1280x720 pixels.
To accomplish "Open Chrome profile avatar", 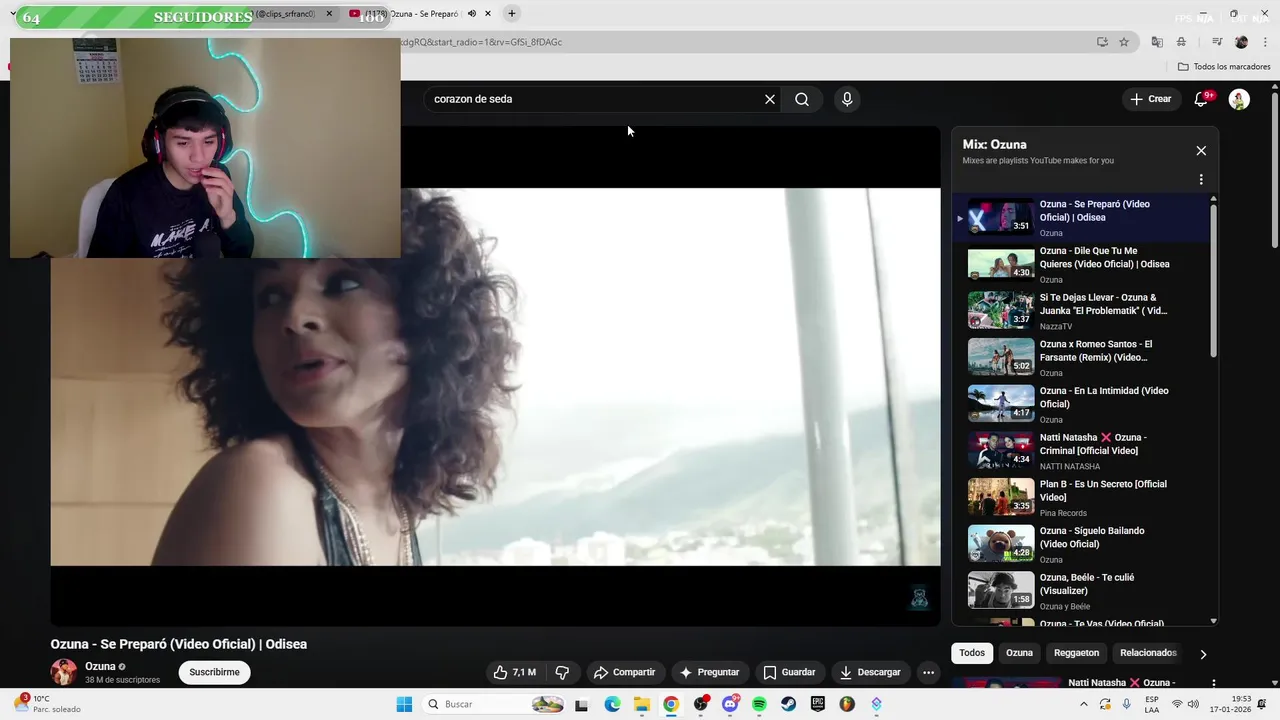I will [x=1241, y=42].
